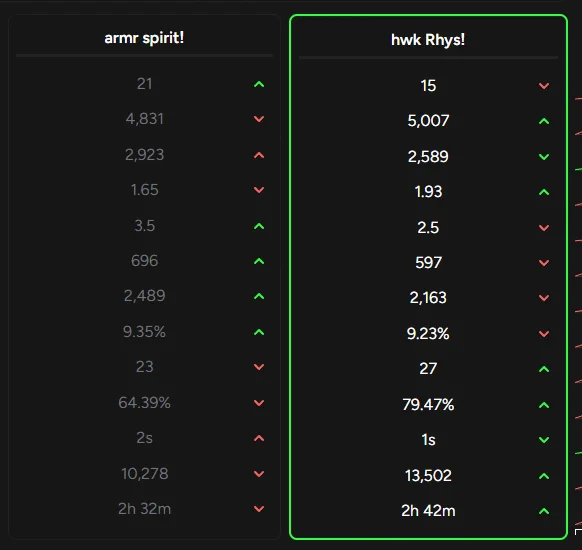This screenshot has width=582, height=550.
Task: Select the value 2,589
Action: pyautogui.click(x=428, y=157)
